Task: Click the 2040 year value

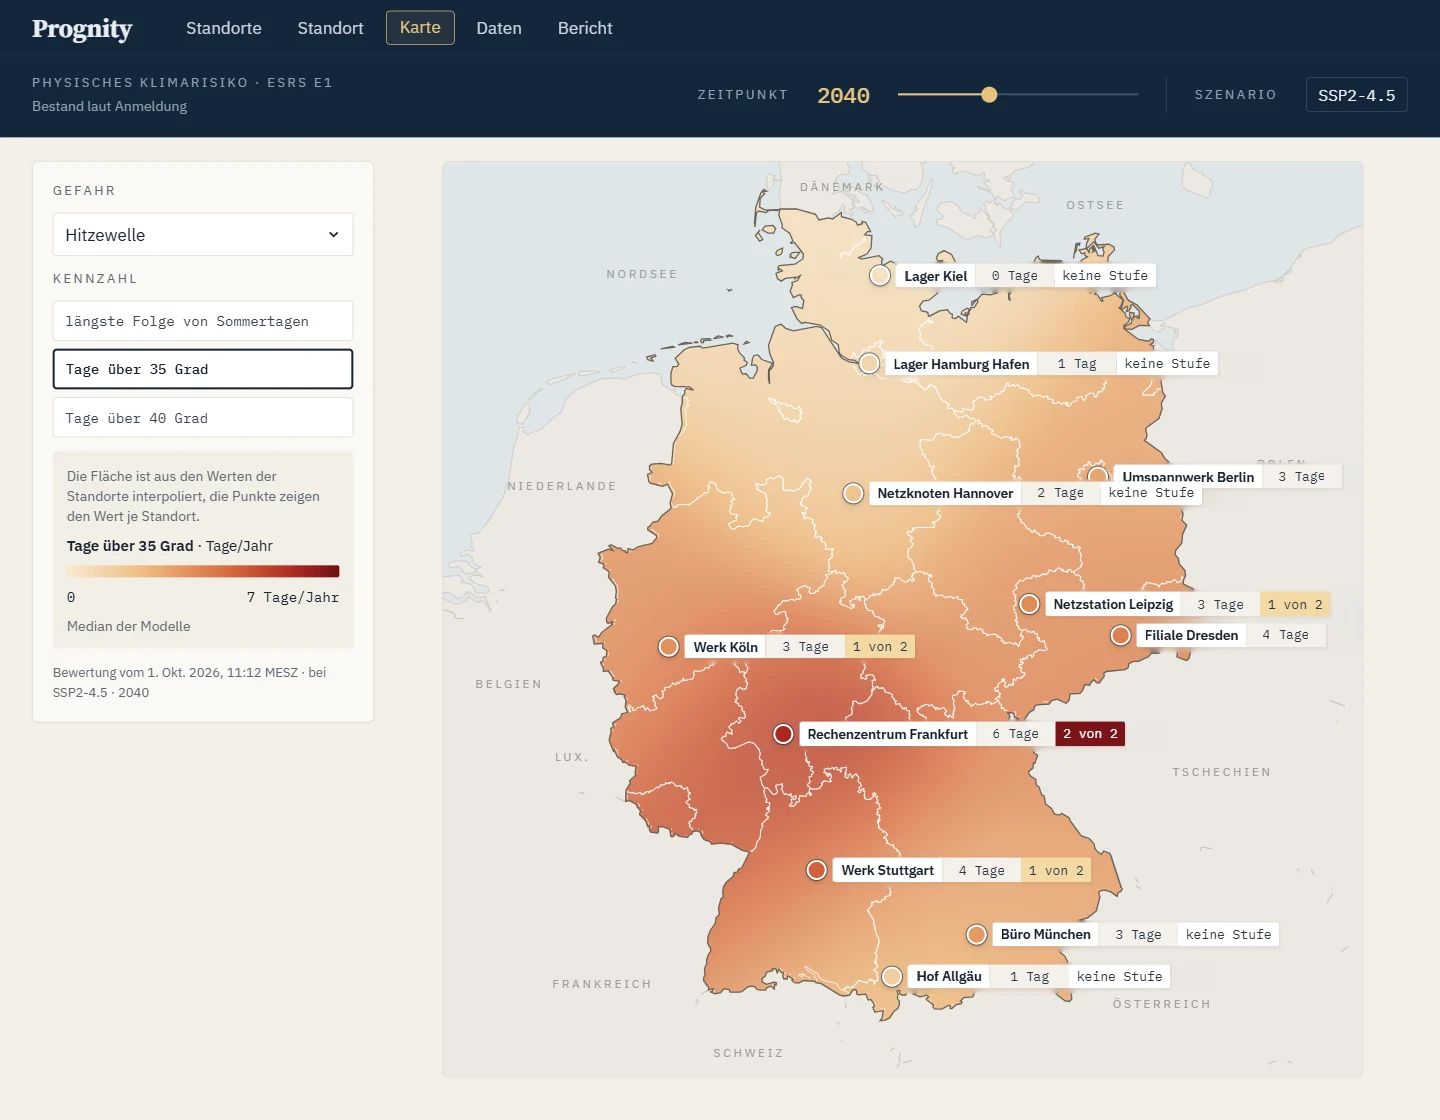Action: (x=843, y=96)
